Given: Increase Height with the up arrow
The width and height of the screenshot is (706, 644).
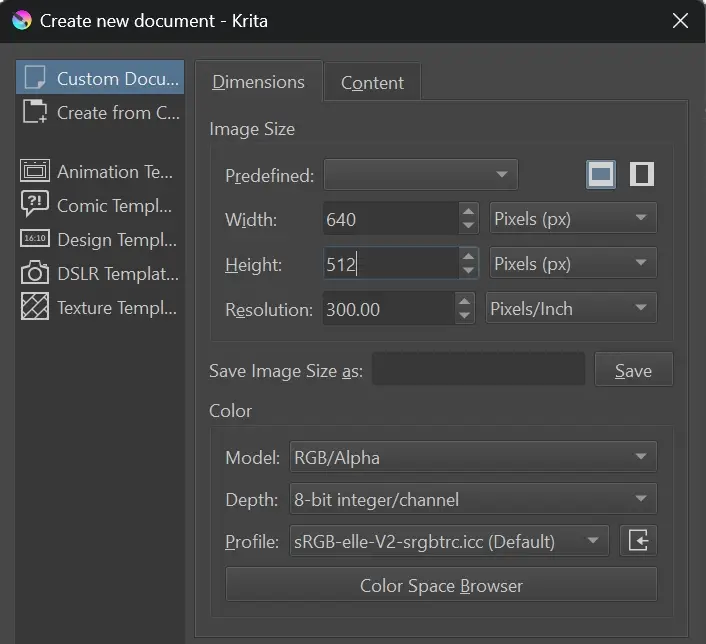Looking at the screenshot, I should (468, 256).
